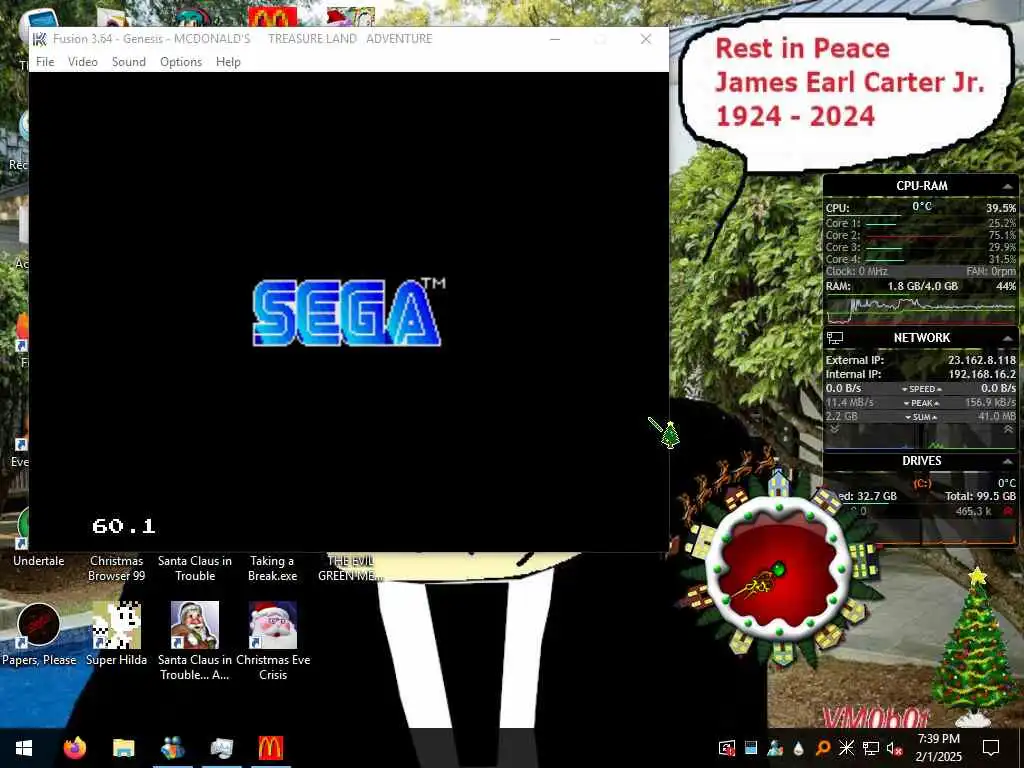This screenshot has width=1024, height=768.
Task: Select the Papers, Please desktop icon
Action: 39,633
